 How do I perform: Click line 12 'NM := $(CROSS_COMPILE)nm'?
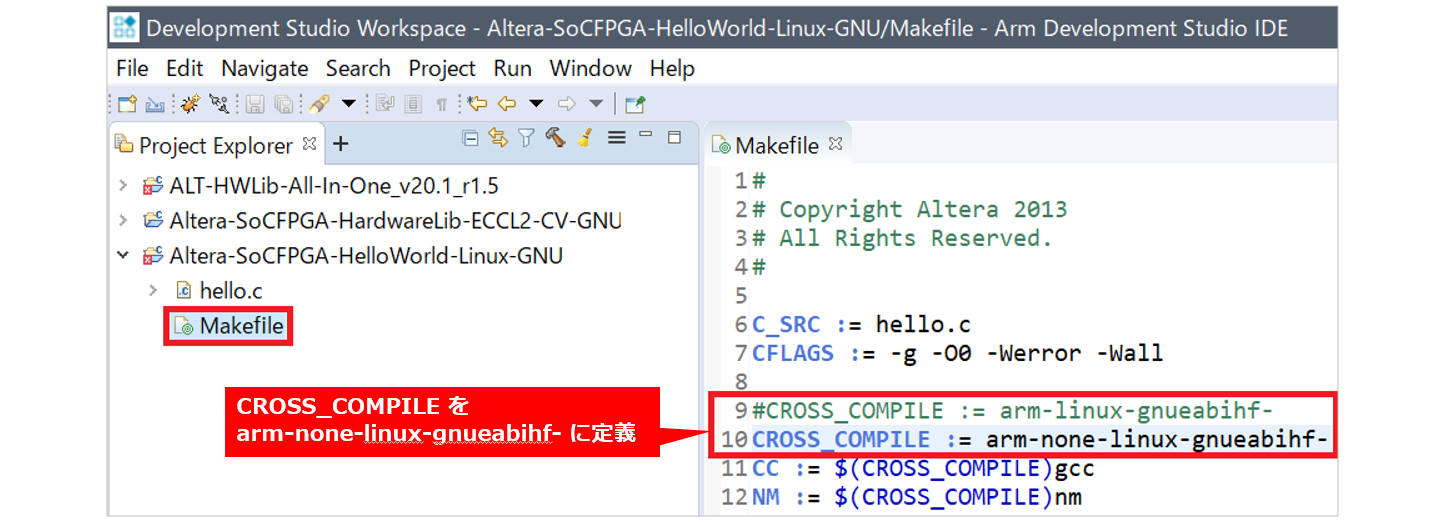(916, 498)
